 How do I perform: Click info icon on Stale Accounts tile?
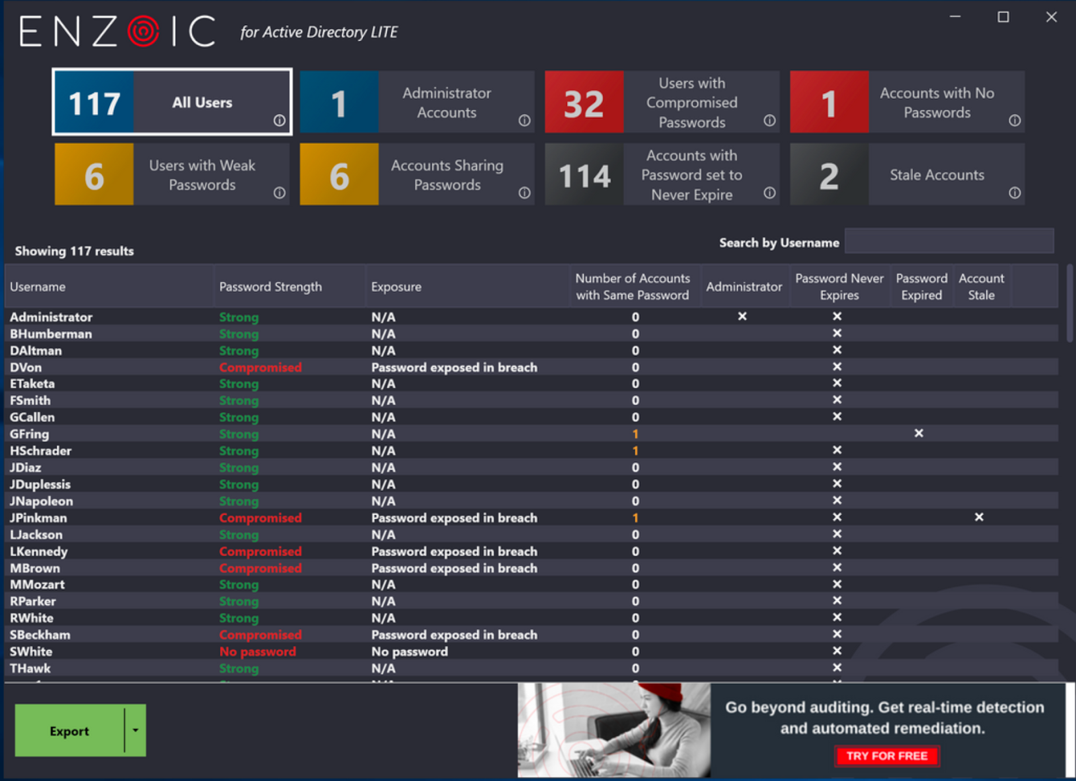[1014, 192]
